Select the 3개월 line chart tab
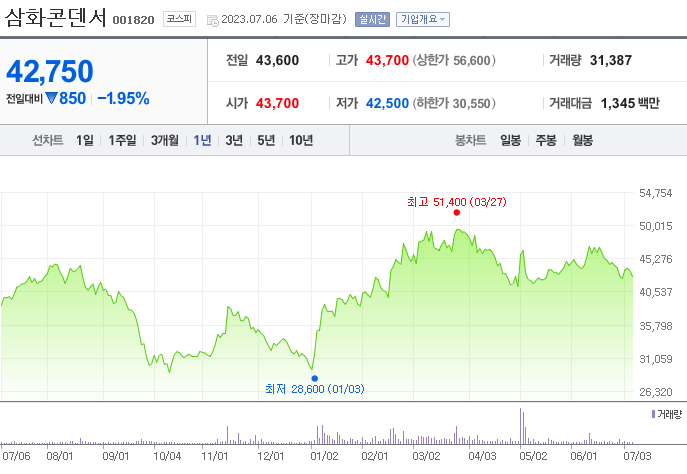687x474 pixels. click(x=165, y=140)
